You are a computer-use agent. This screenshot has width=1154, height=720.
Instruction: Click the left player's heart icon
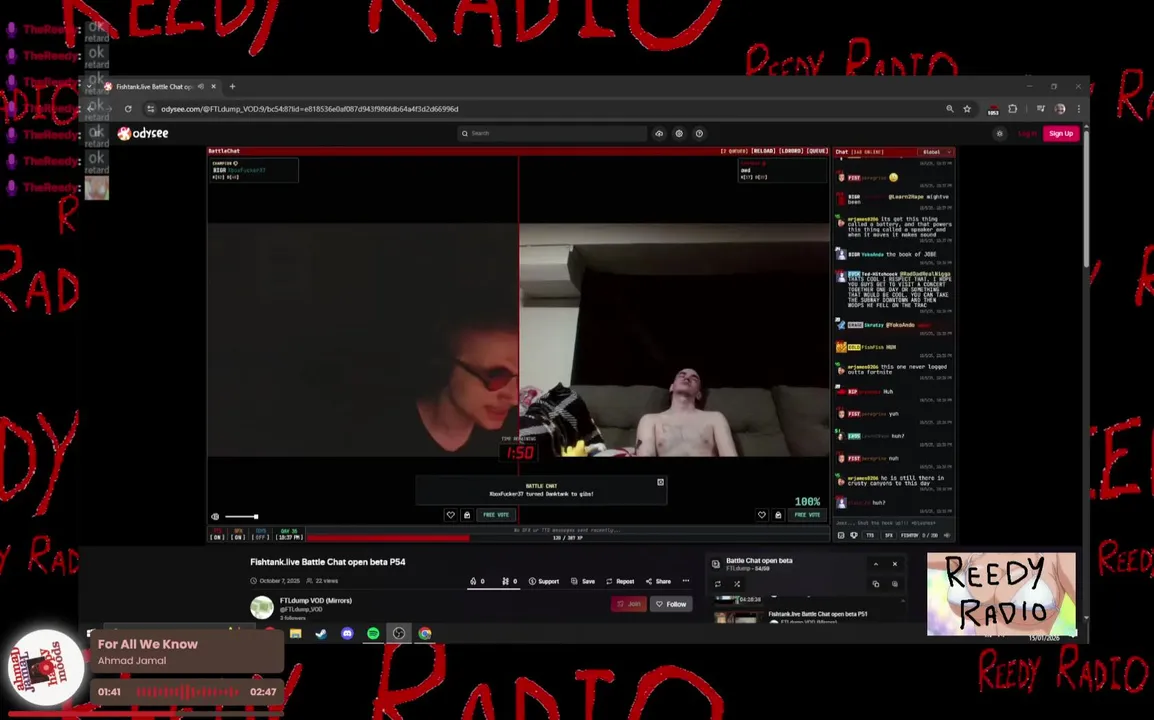click(x=450, y=515)
